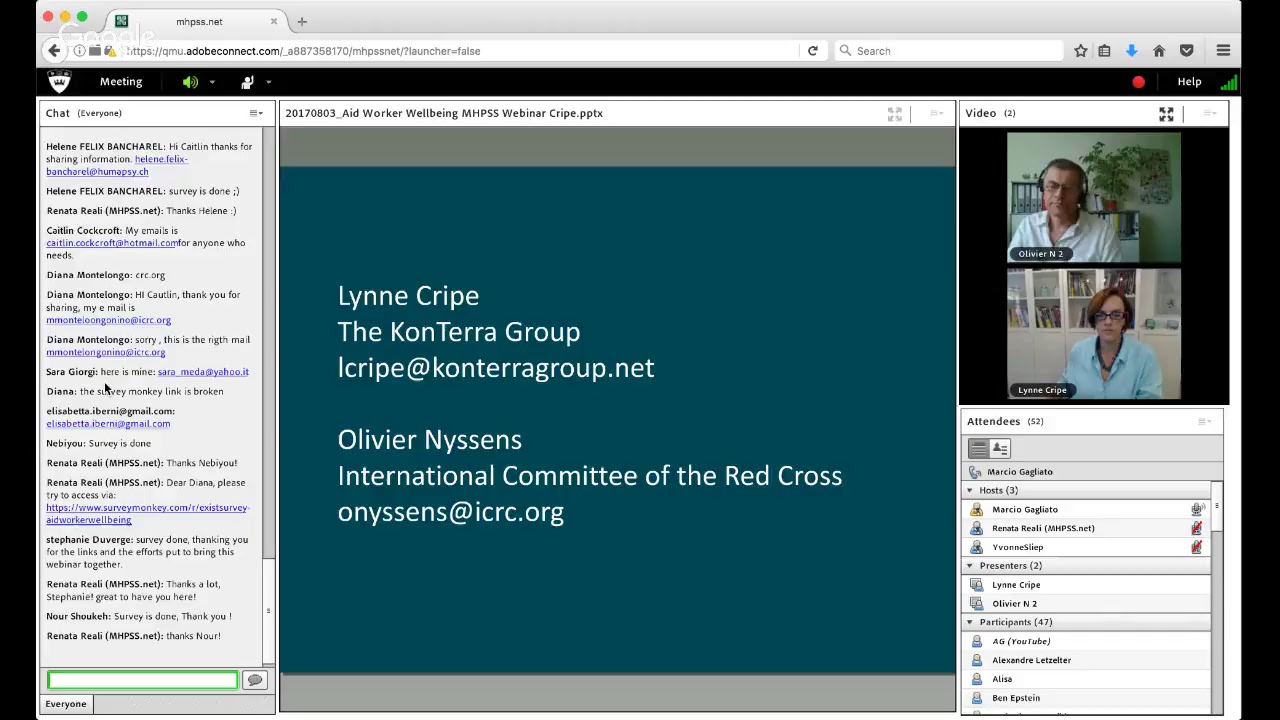Image resolution: width=1280 pixels, height=720 pixels.
Task: Open helene.felix-bancharel@humapsy.ch email link
Action: (117, 165)
